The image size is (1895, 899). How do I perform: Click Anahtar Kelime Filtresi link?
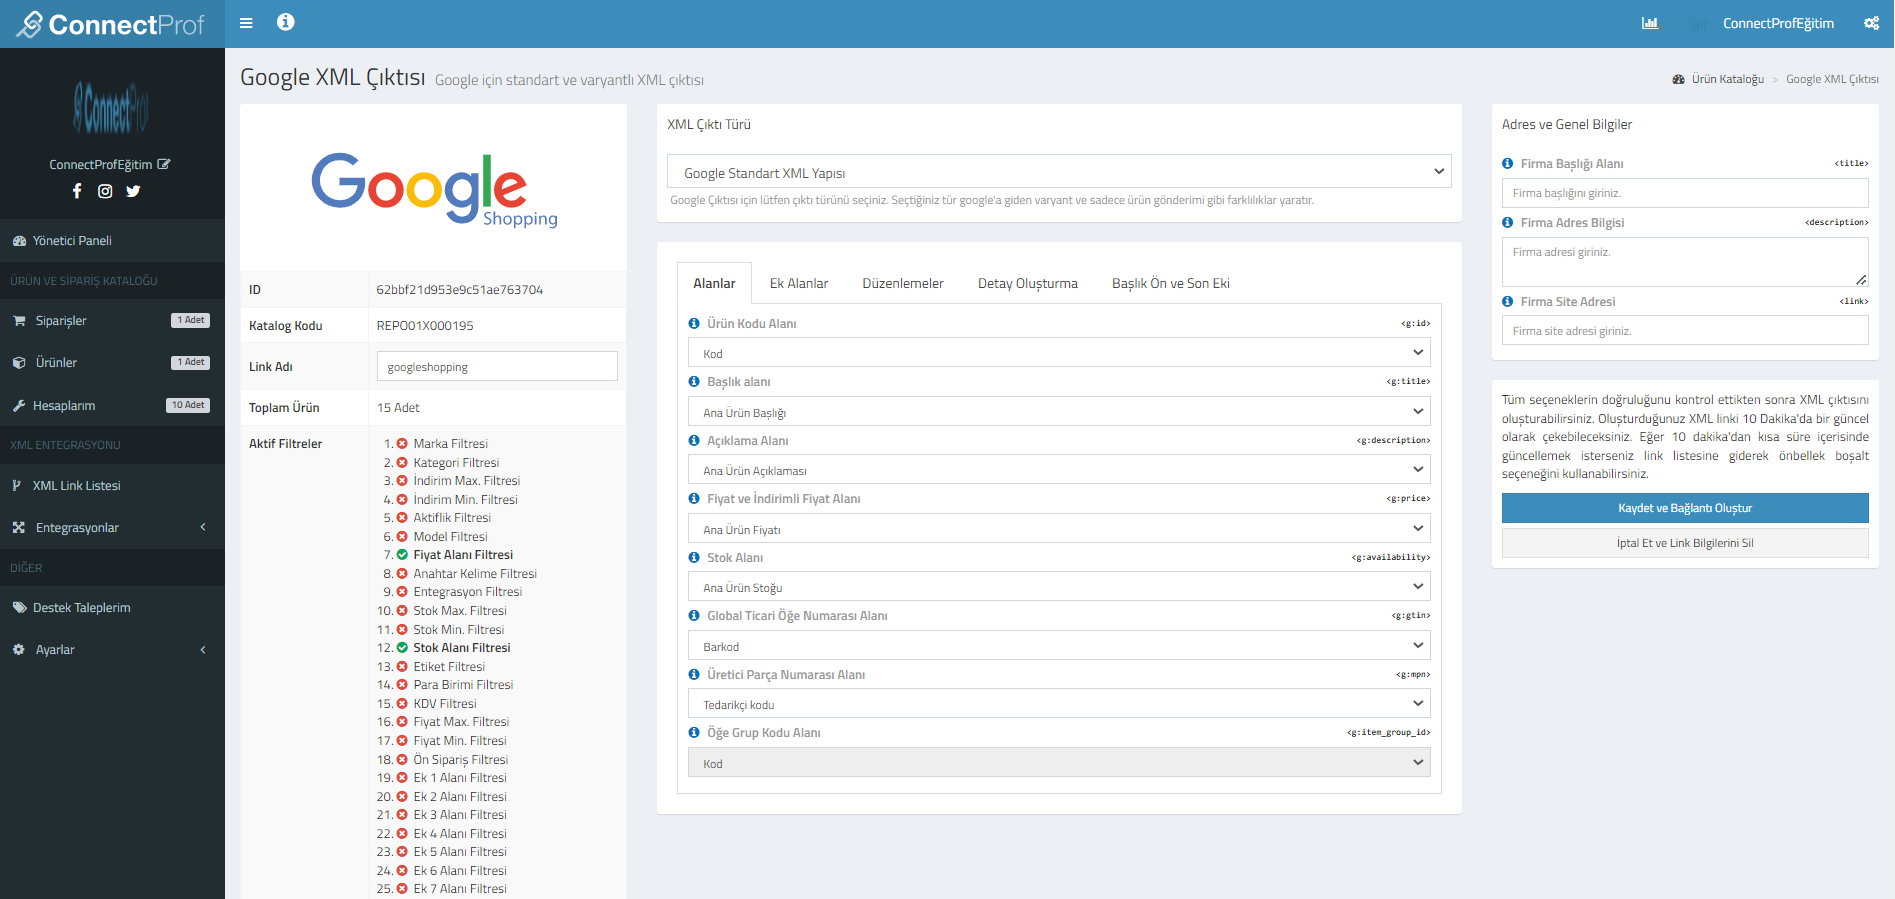(475, 573)
